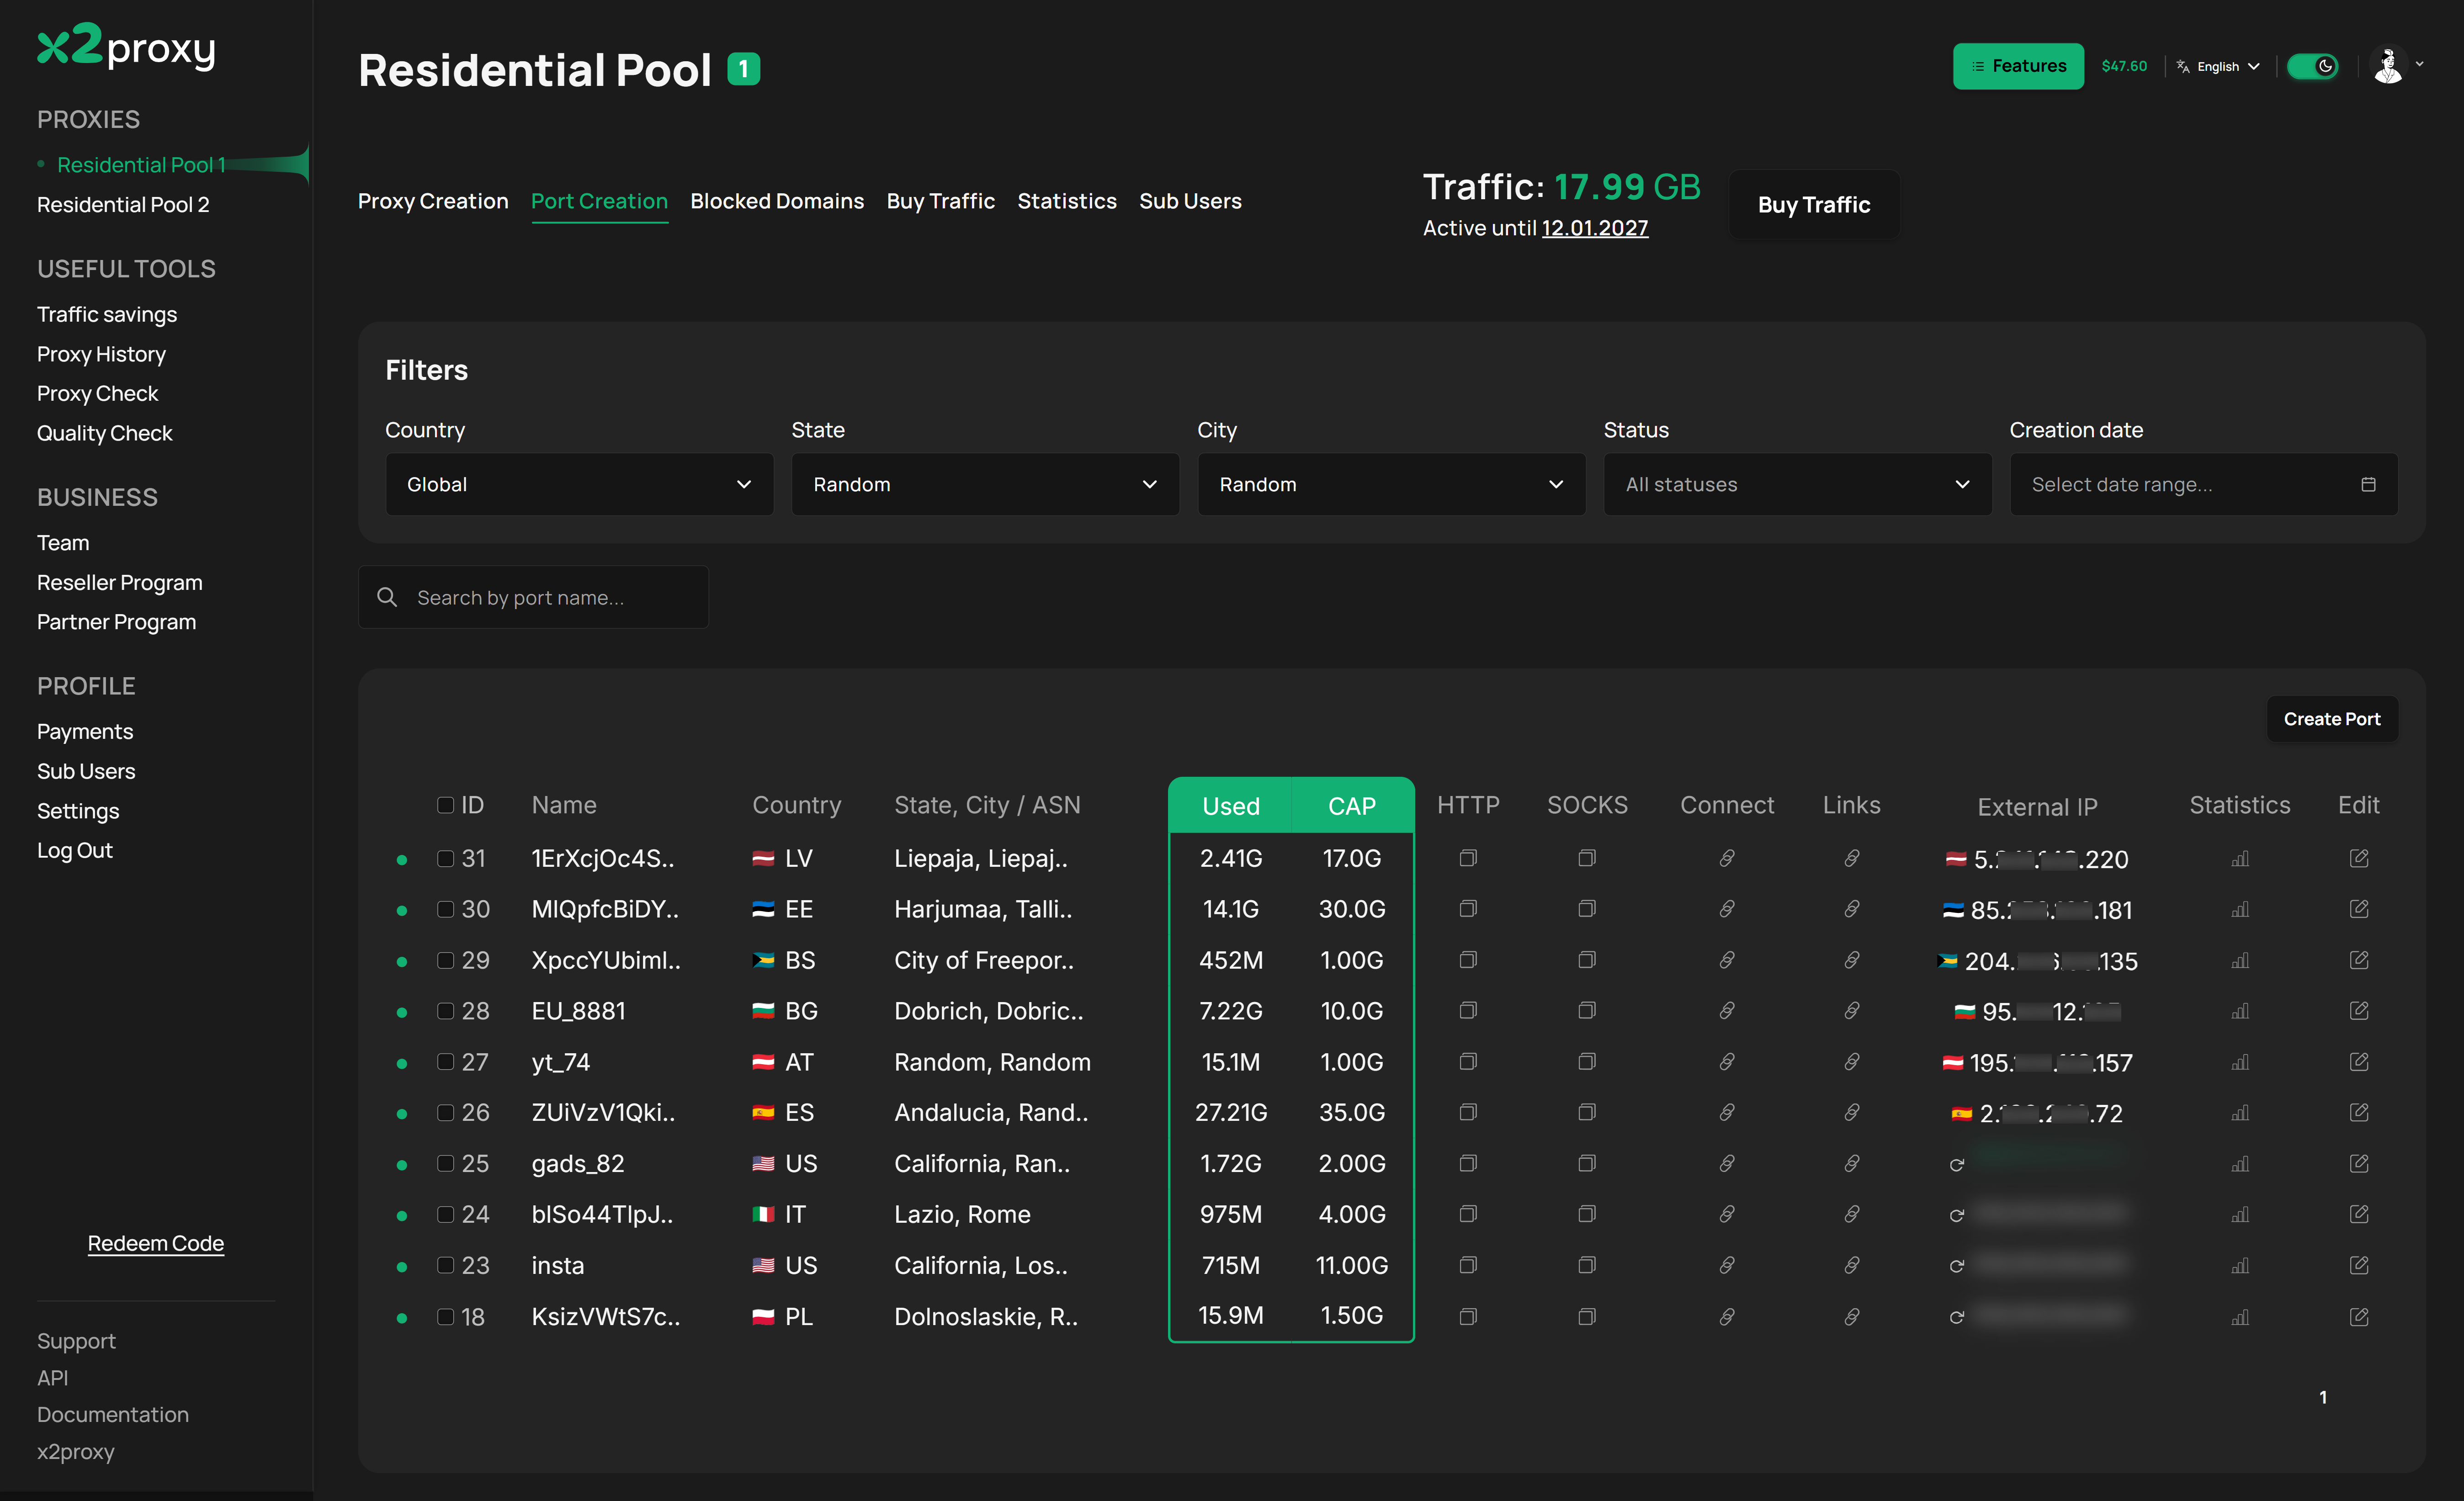This screenshot has height=1501, width=2464.
Task: Edit port 18 KsizVWtS7c
Action: click(x=2359, y=1317)
